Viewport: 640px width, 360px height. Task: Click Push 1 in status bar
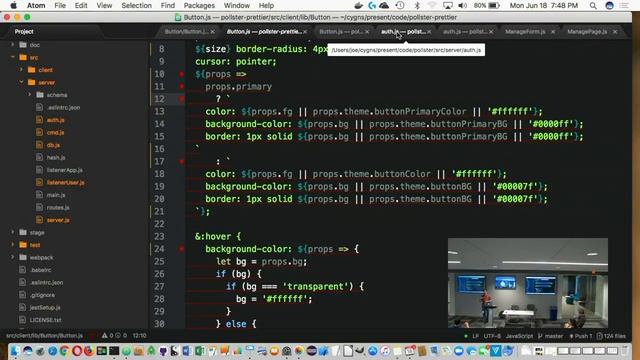coord(580,336)
